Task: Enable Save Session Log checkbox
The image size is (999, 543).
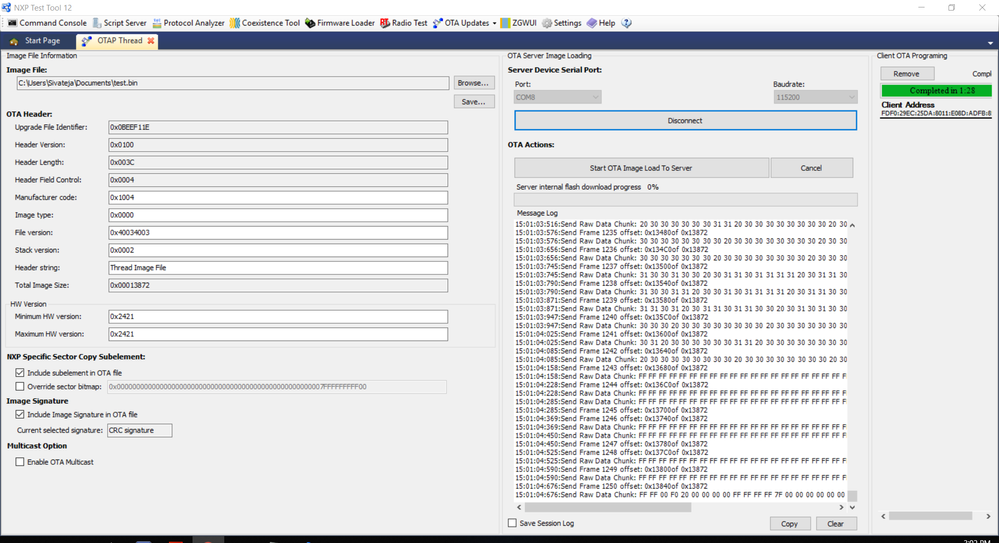Action: [x=512, y=523]
